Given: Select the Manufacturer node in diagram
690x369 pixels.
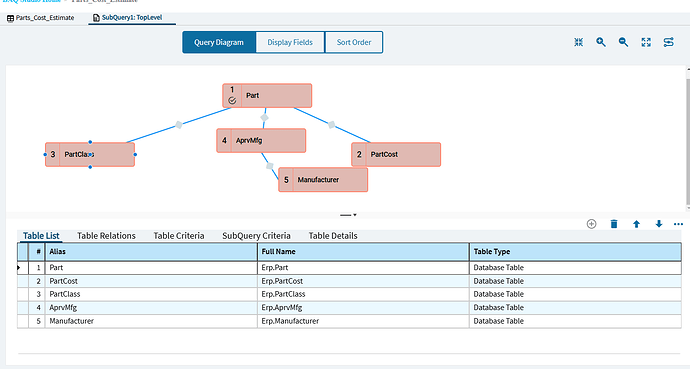Looking at the screenshot, I should 323,180.
